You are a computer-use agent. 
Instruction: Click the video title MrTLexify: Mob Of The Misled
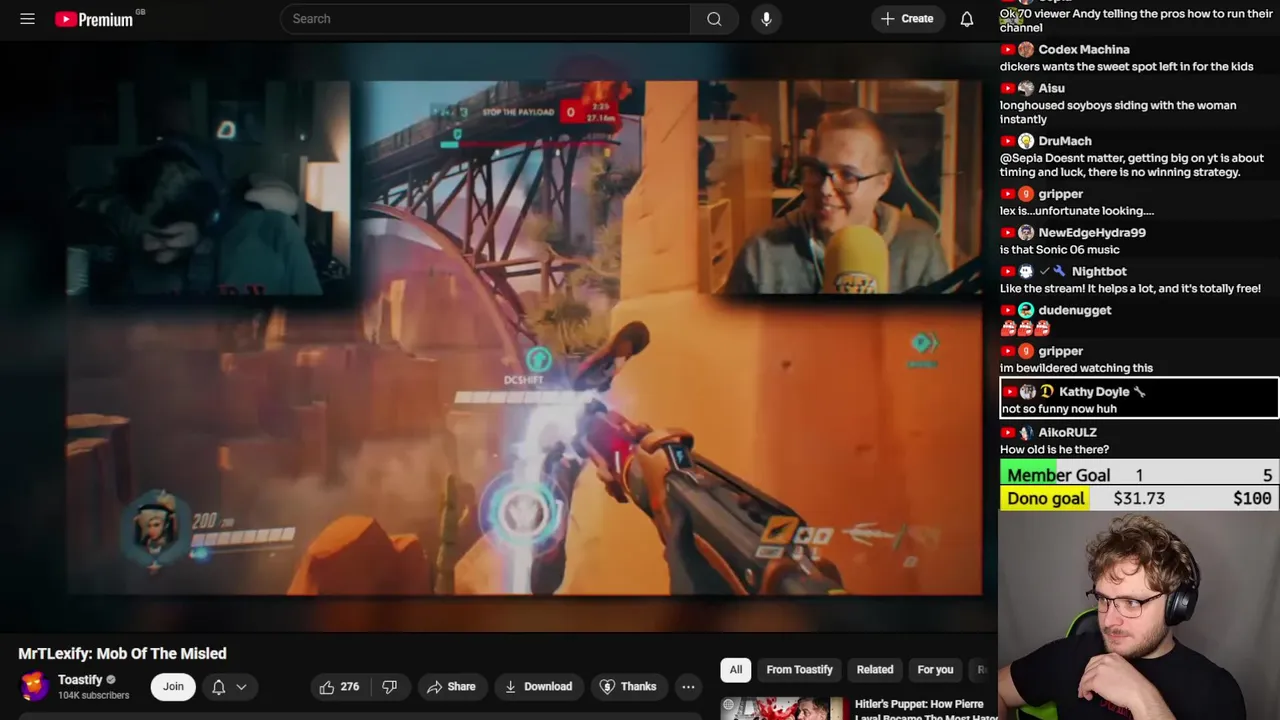tap(122, 653)
